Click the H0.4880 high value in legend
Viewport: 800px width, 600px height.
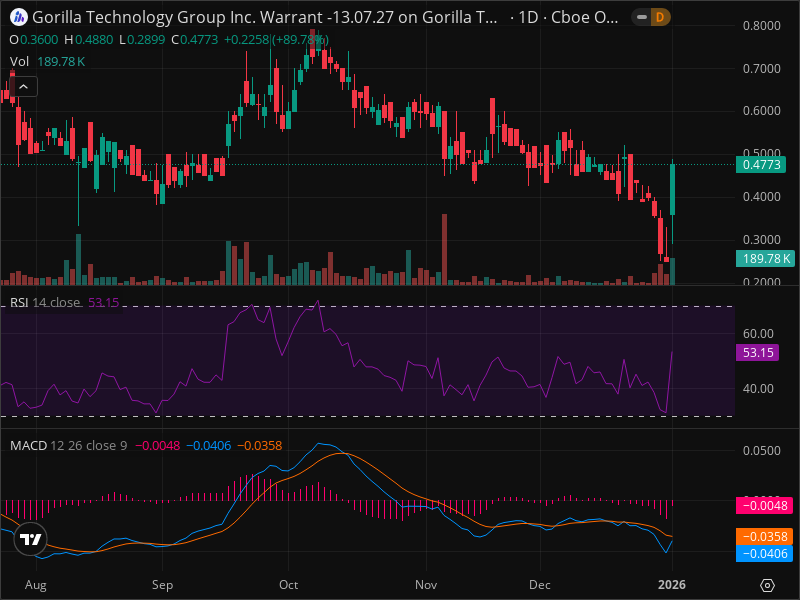tap(89, 40)
